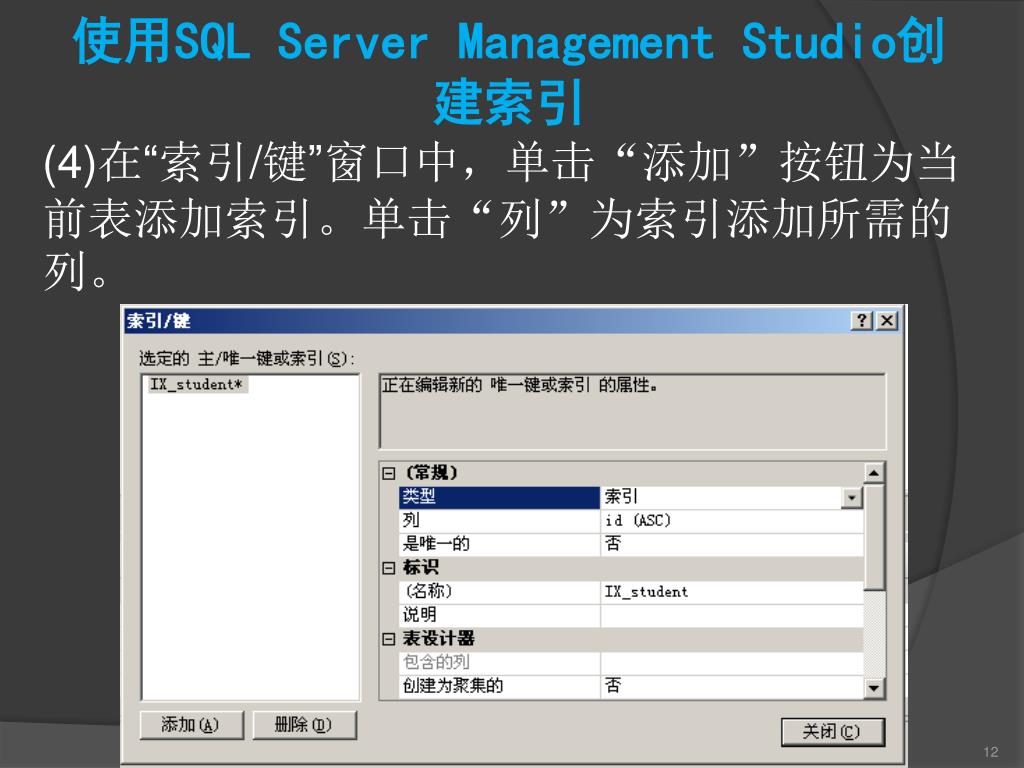
Task: Select the (名称) property row
Action: (x=499, y=592)
